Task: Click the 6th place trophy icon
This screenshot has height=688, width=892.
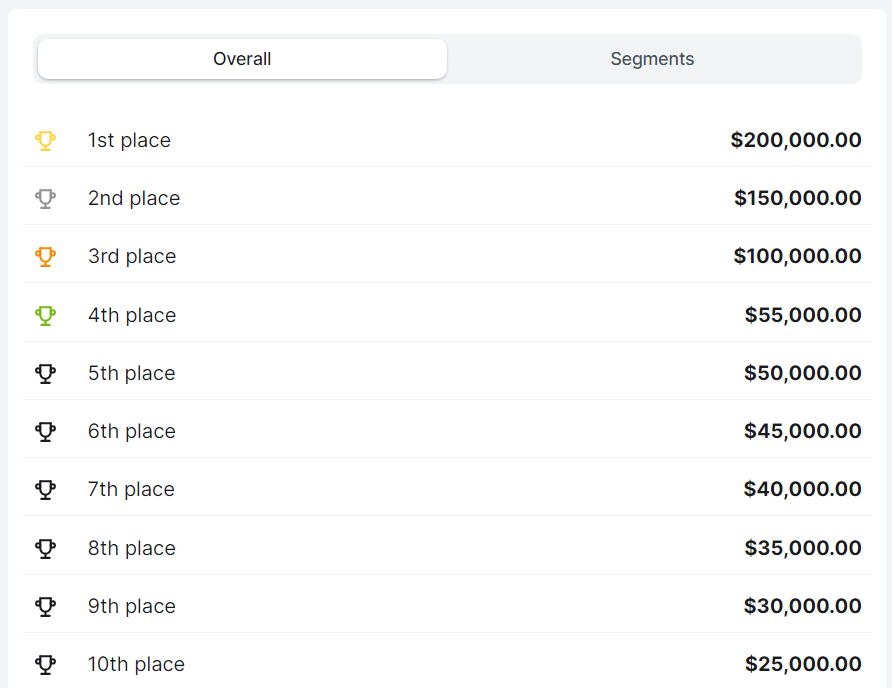Action: (x=46, y=431)
